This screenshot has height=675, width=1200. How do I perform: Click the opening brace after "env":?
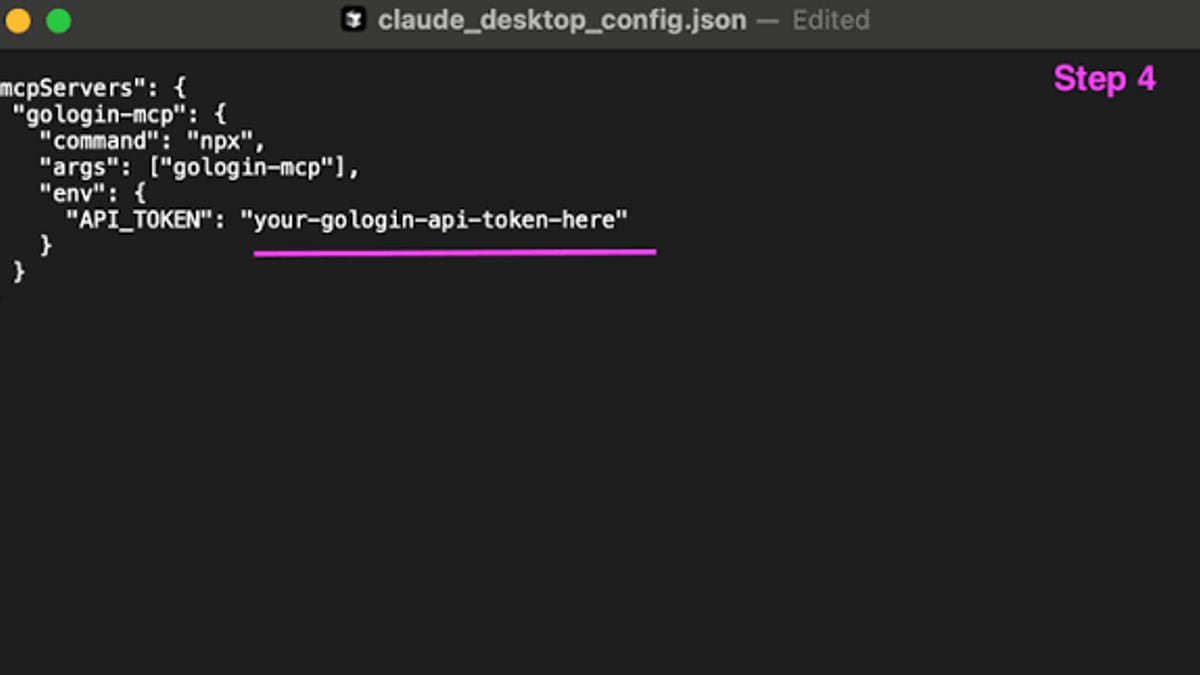pos(139,193)
